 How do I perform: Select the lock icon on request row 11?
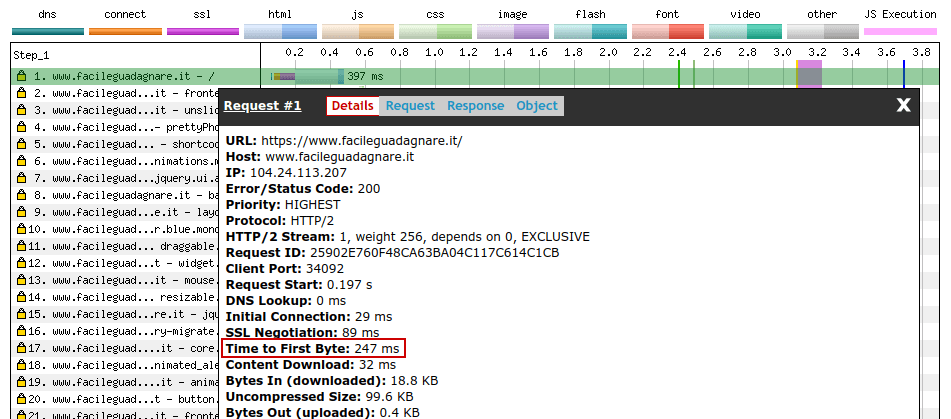coord(22,246)
